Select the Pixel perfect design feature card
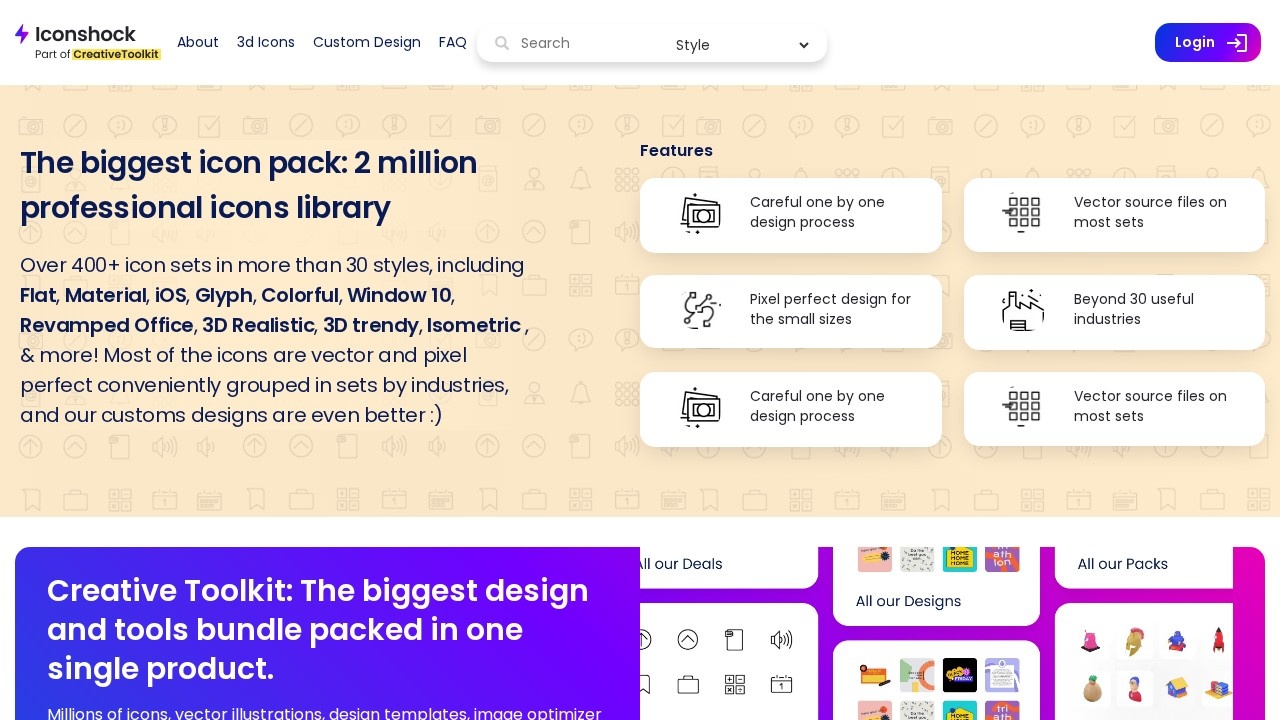1280x720 pixels. coord(791,312)
